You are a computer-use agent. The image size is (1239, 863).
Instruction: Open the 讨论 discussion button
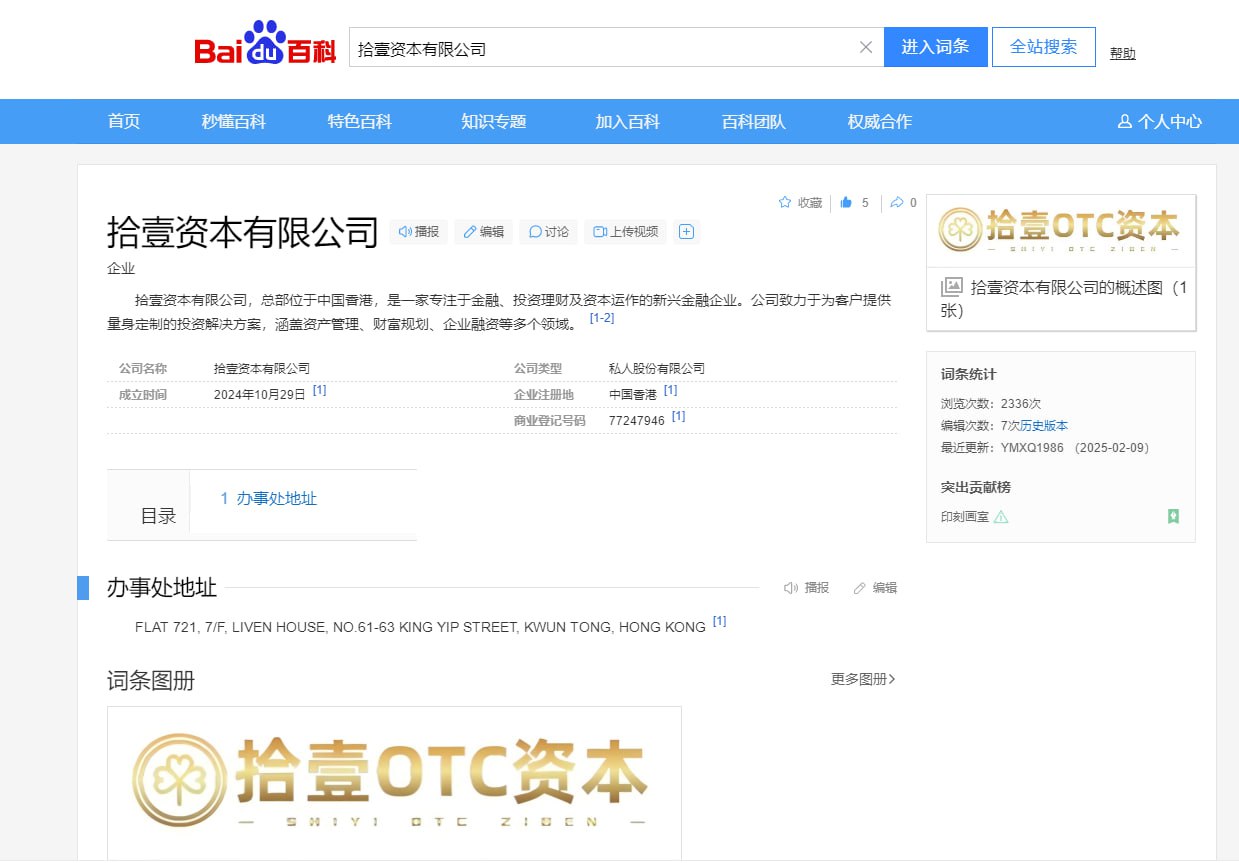549,232
